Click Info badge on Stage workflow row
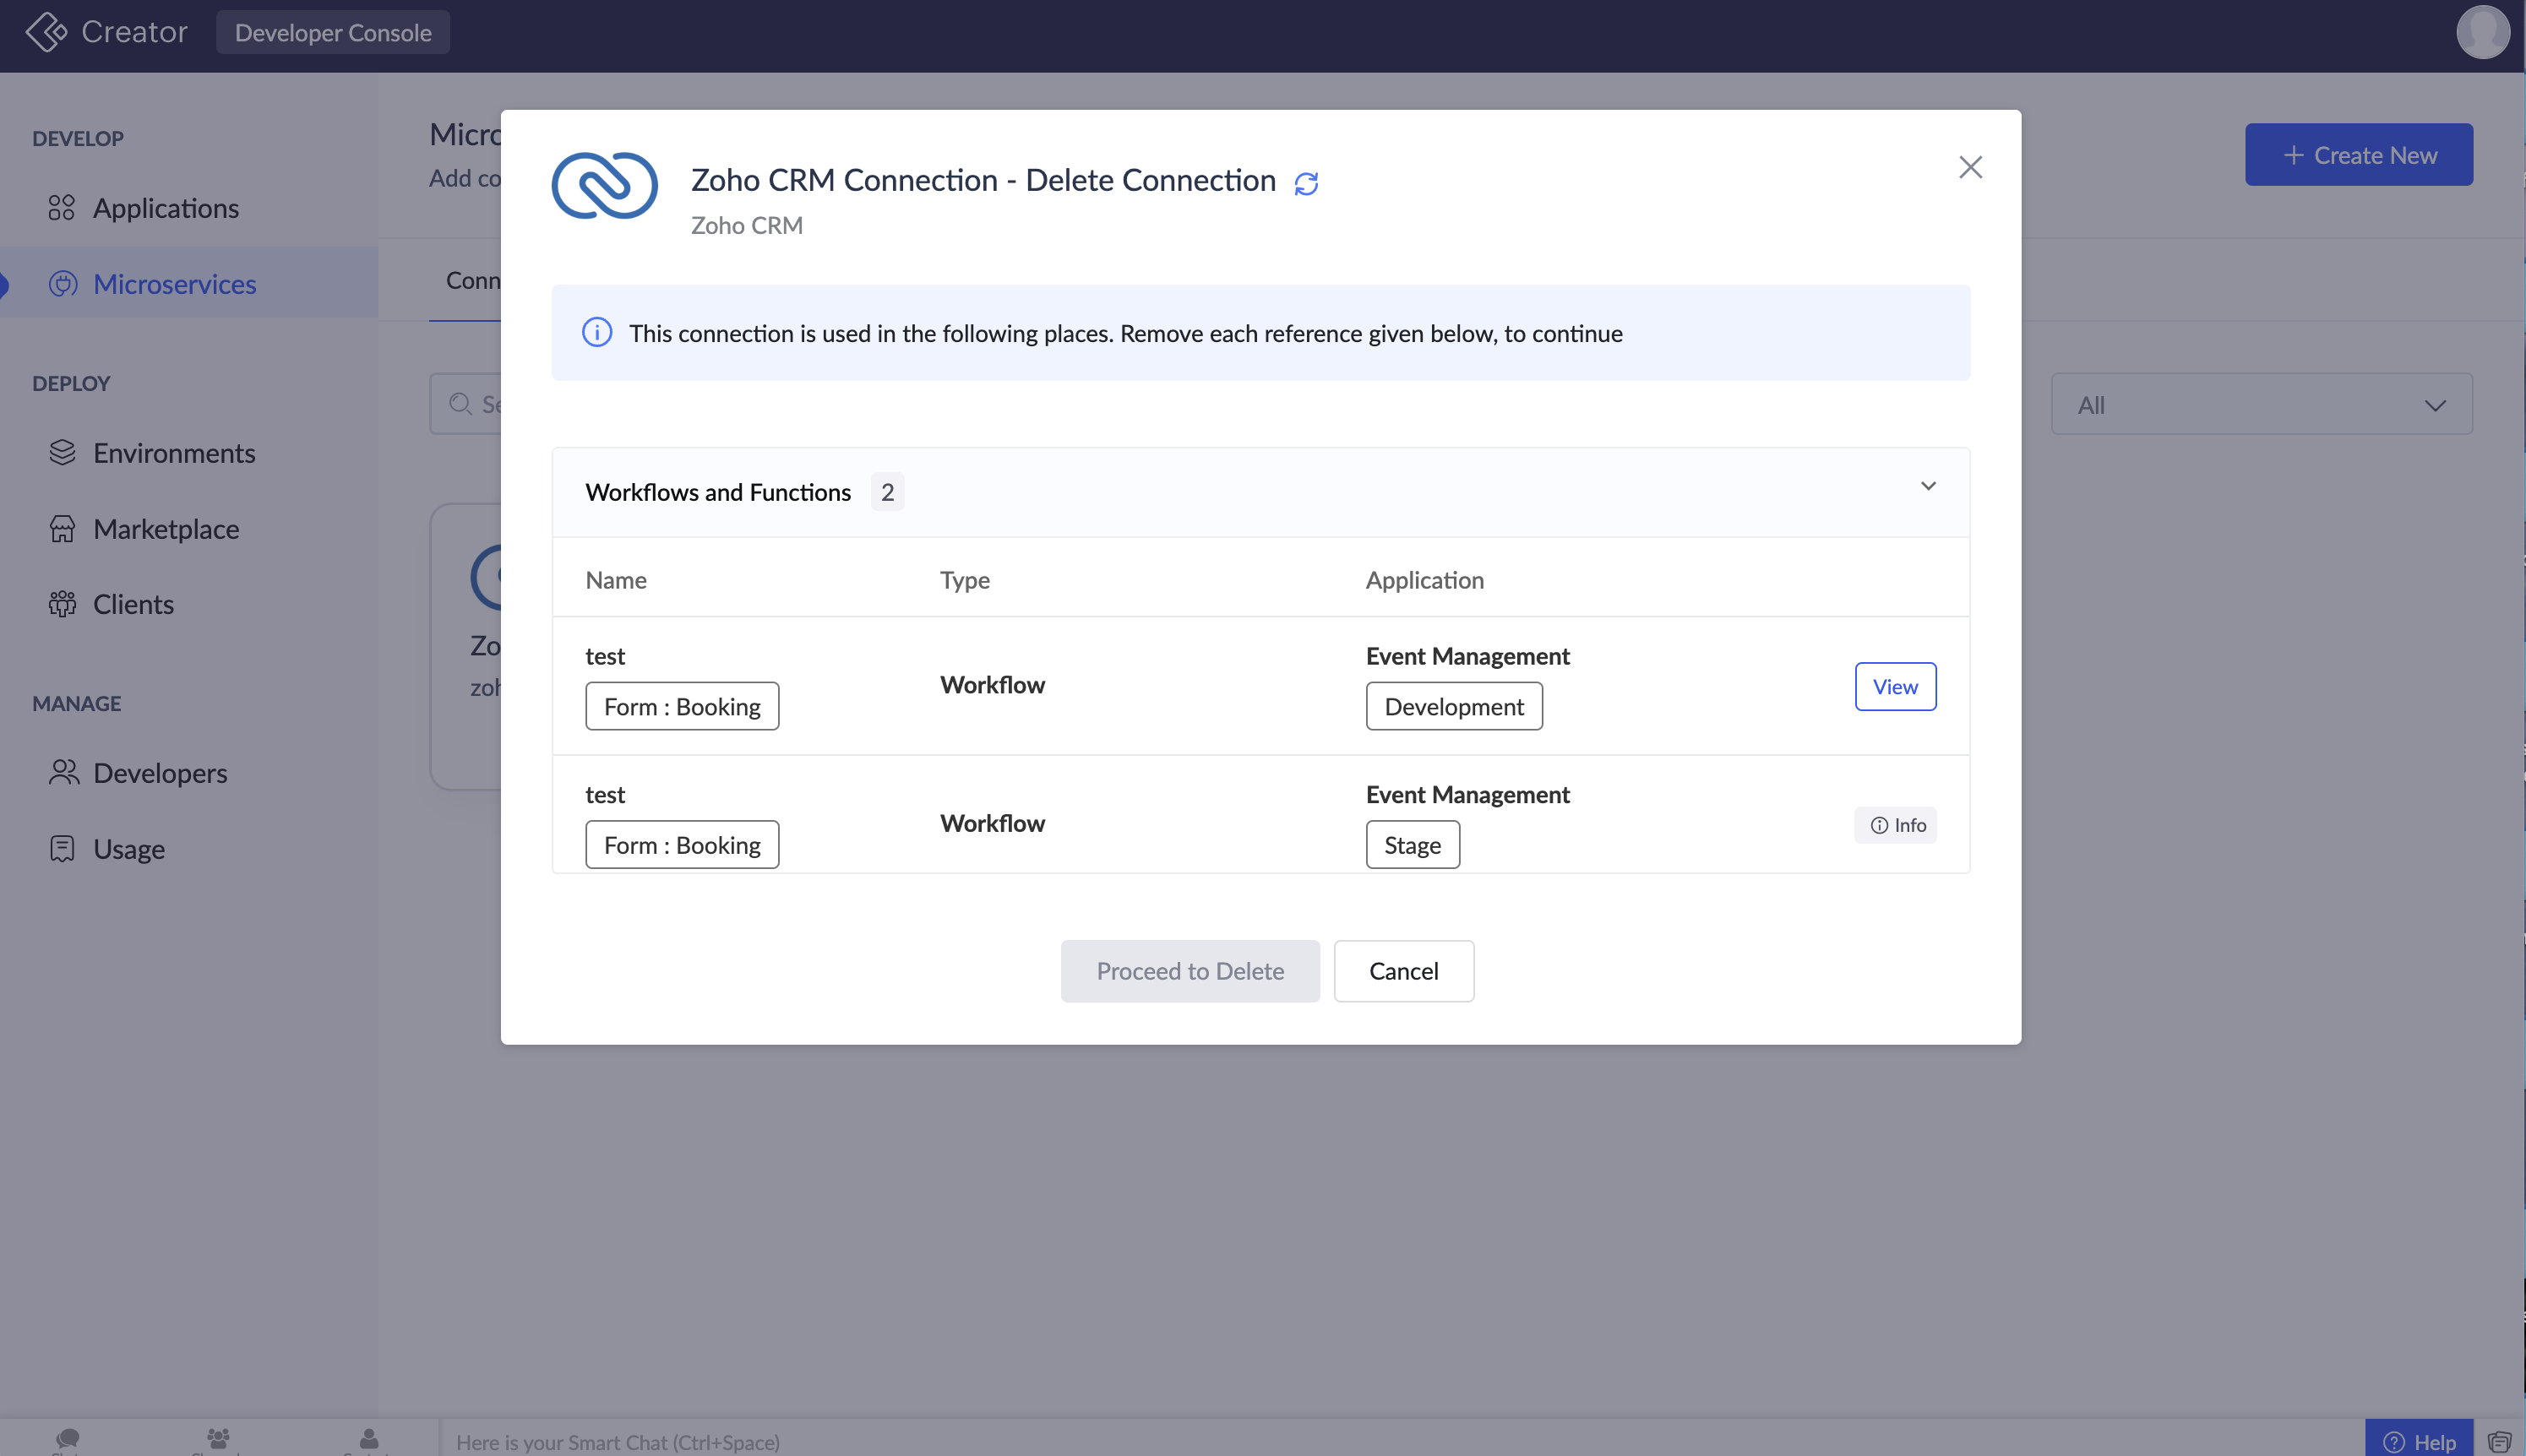2526x1456 pixels. click(x=1896, y=825)
